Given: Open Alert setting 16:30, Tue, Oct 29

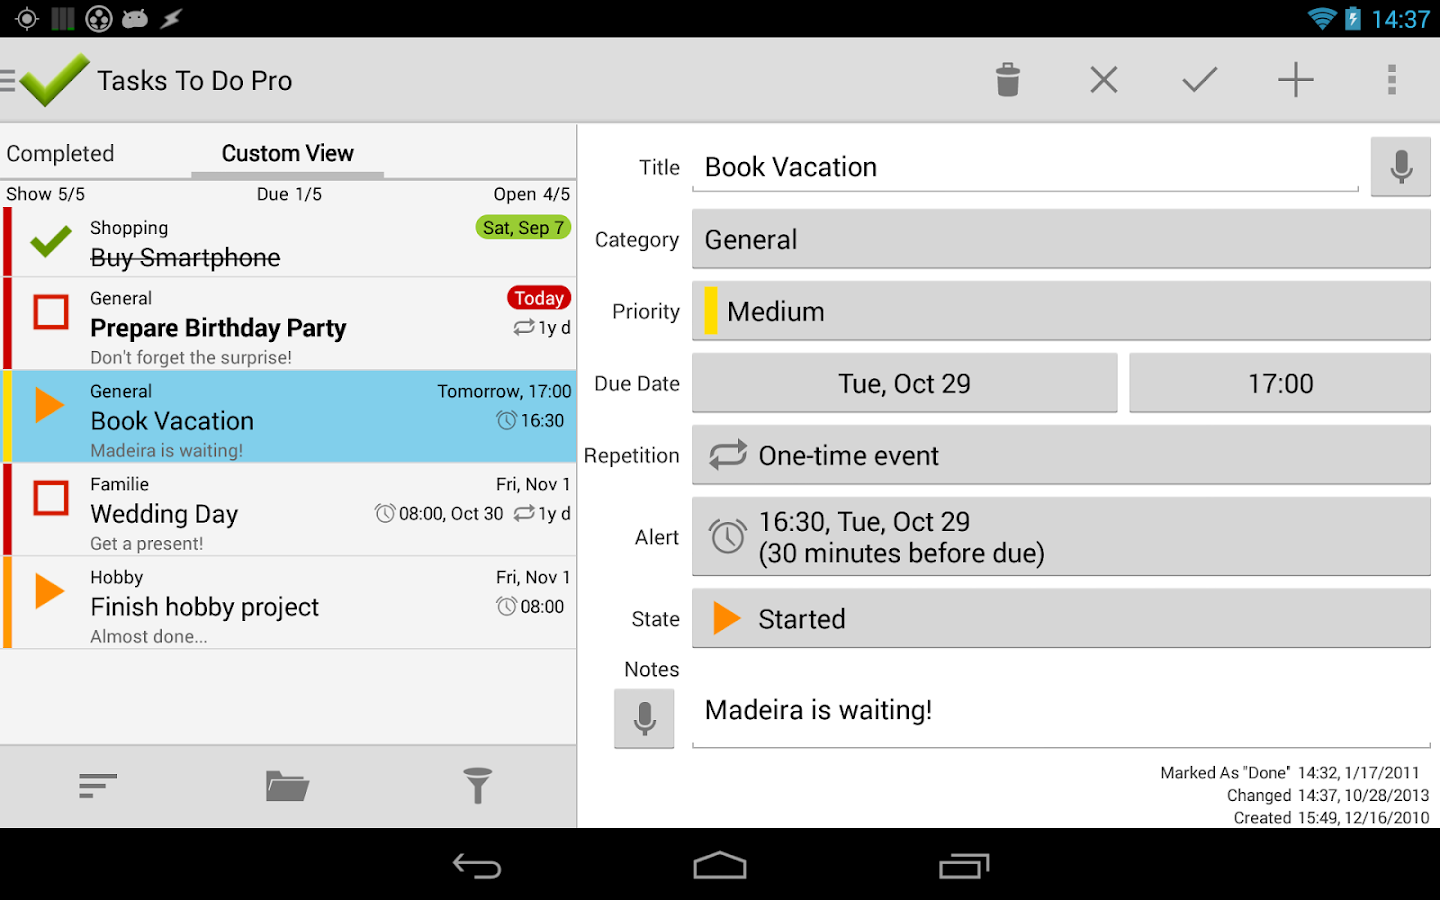Looking at the screenshot, I should [1061, 537].
